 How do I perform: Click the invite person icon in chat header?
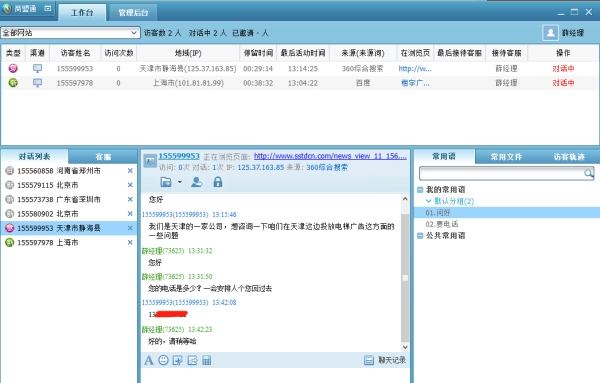(196, 182)
